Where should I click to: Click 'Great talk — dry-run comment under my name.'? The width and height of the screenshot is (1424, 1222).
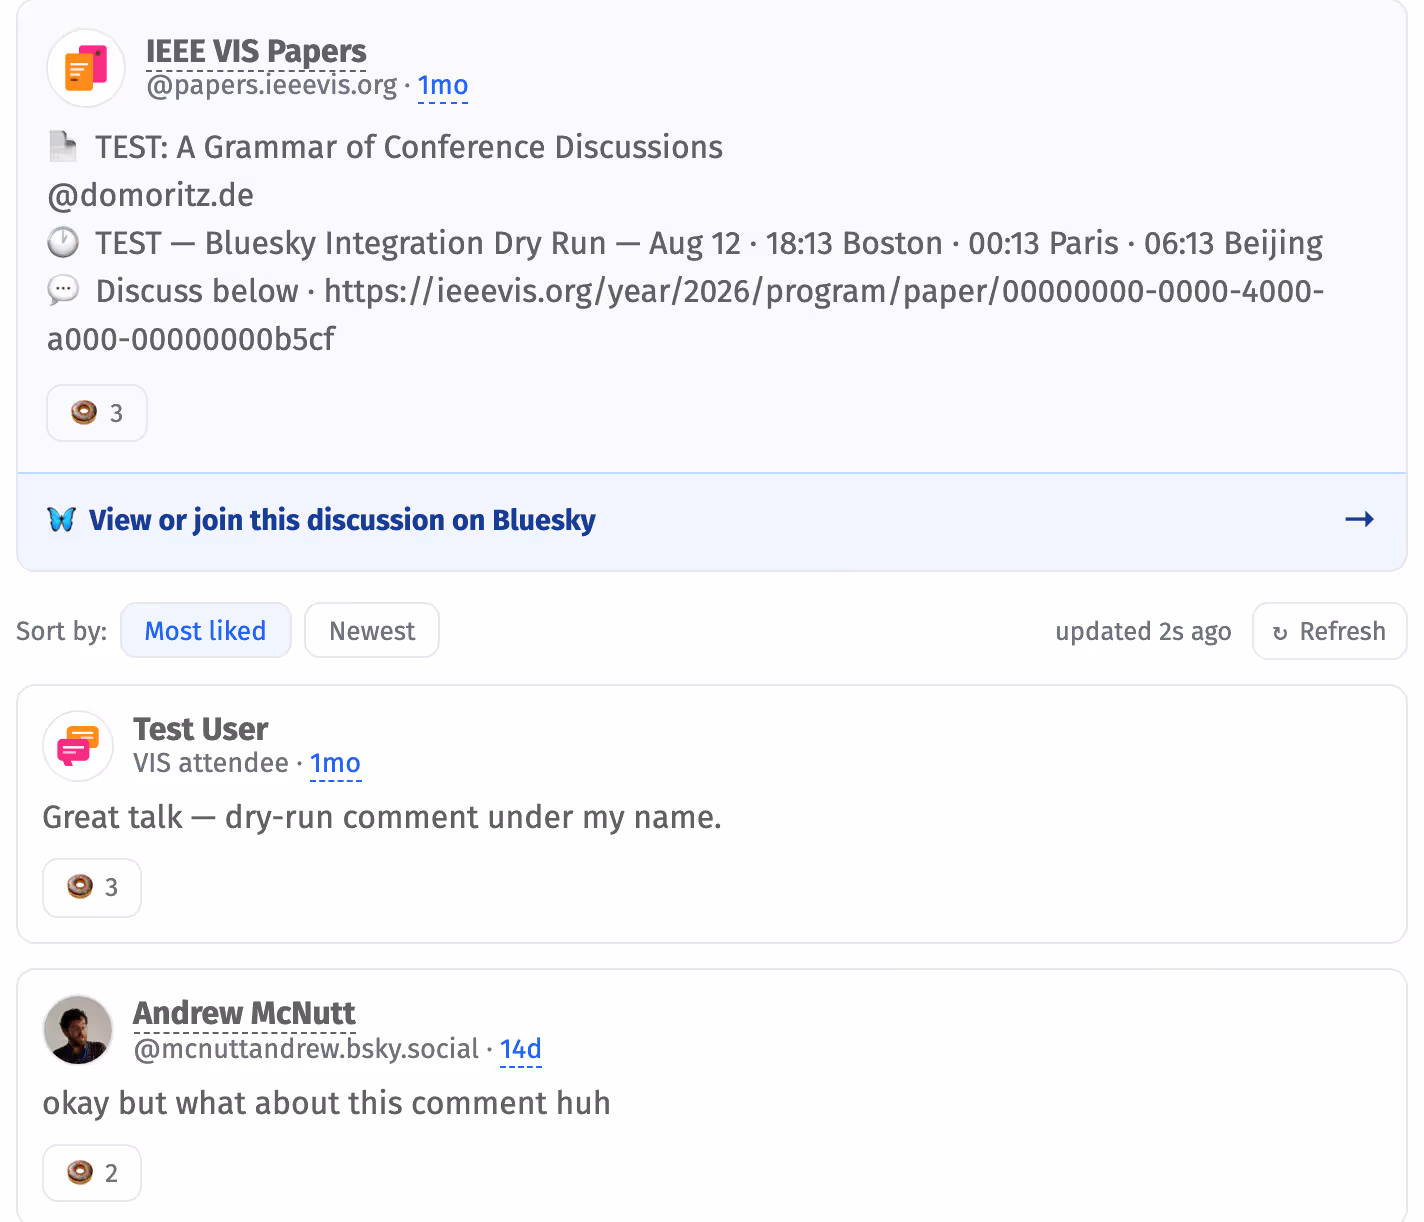pos(382,818)
